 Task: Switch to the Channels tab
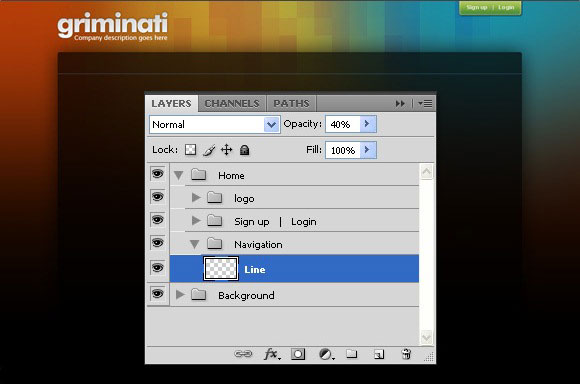232,103
